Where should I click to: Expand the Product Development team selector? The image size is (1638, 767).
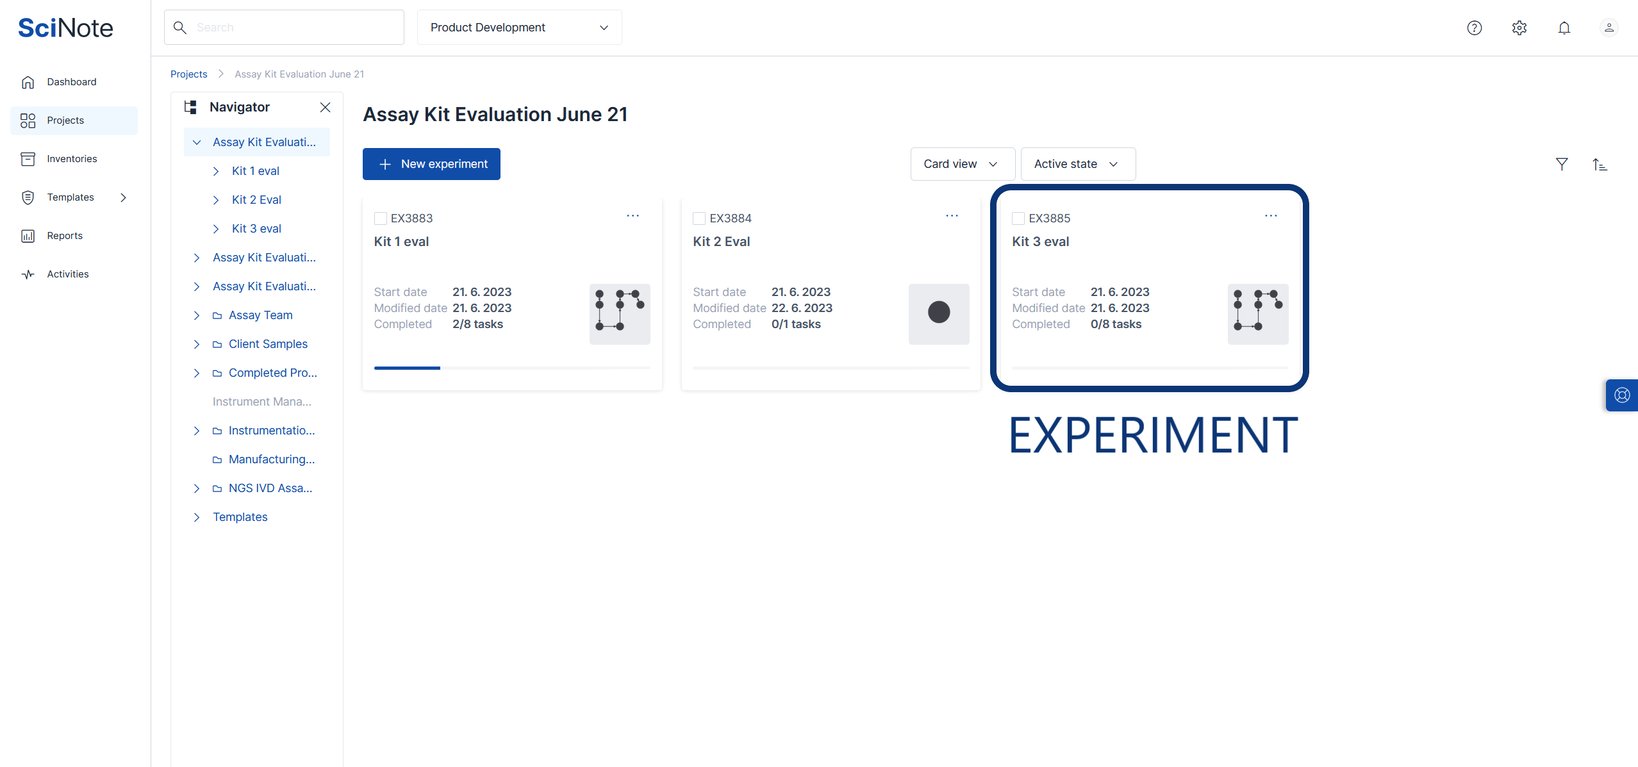[519, 27]
